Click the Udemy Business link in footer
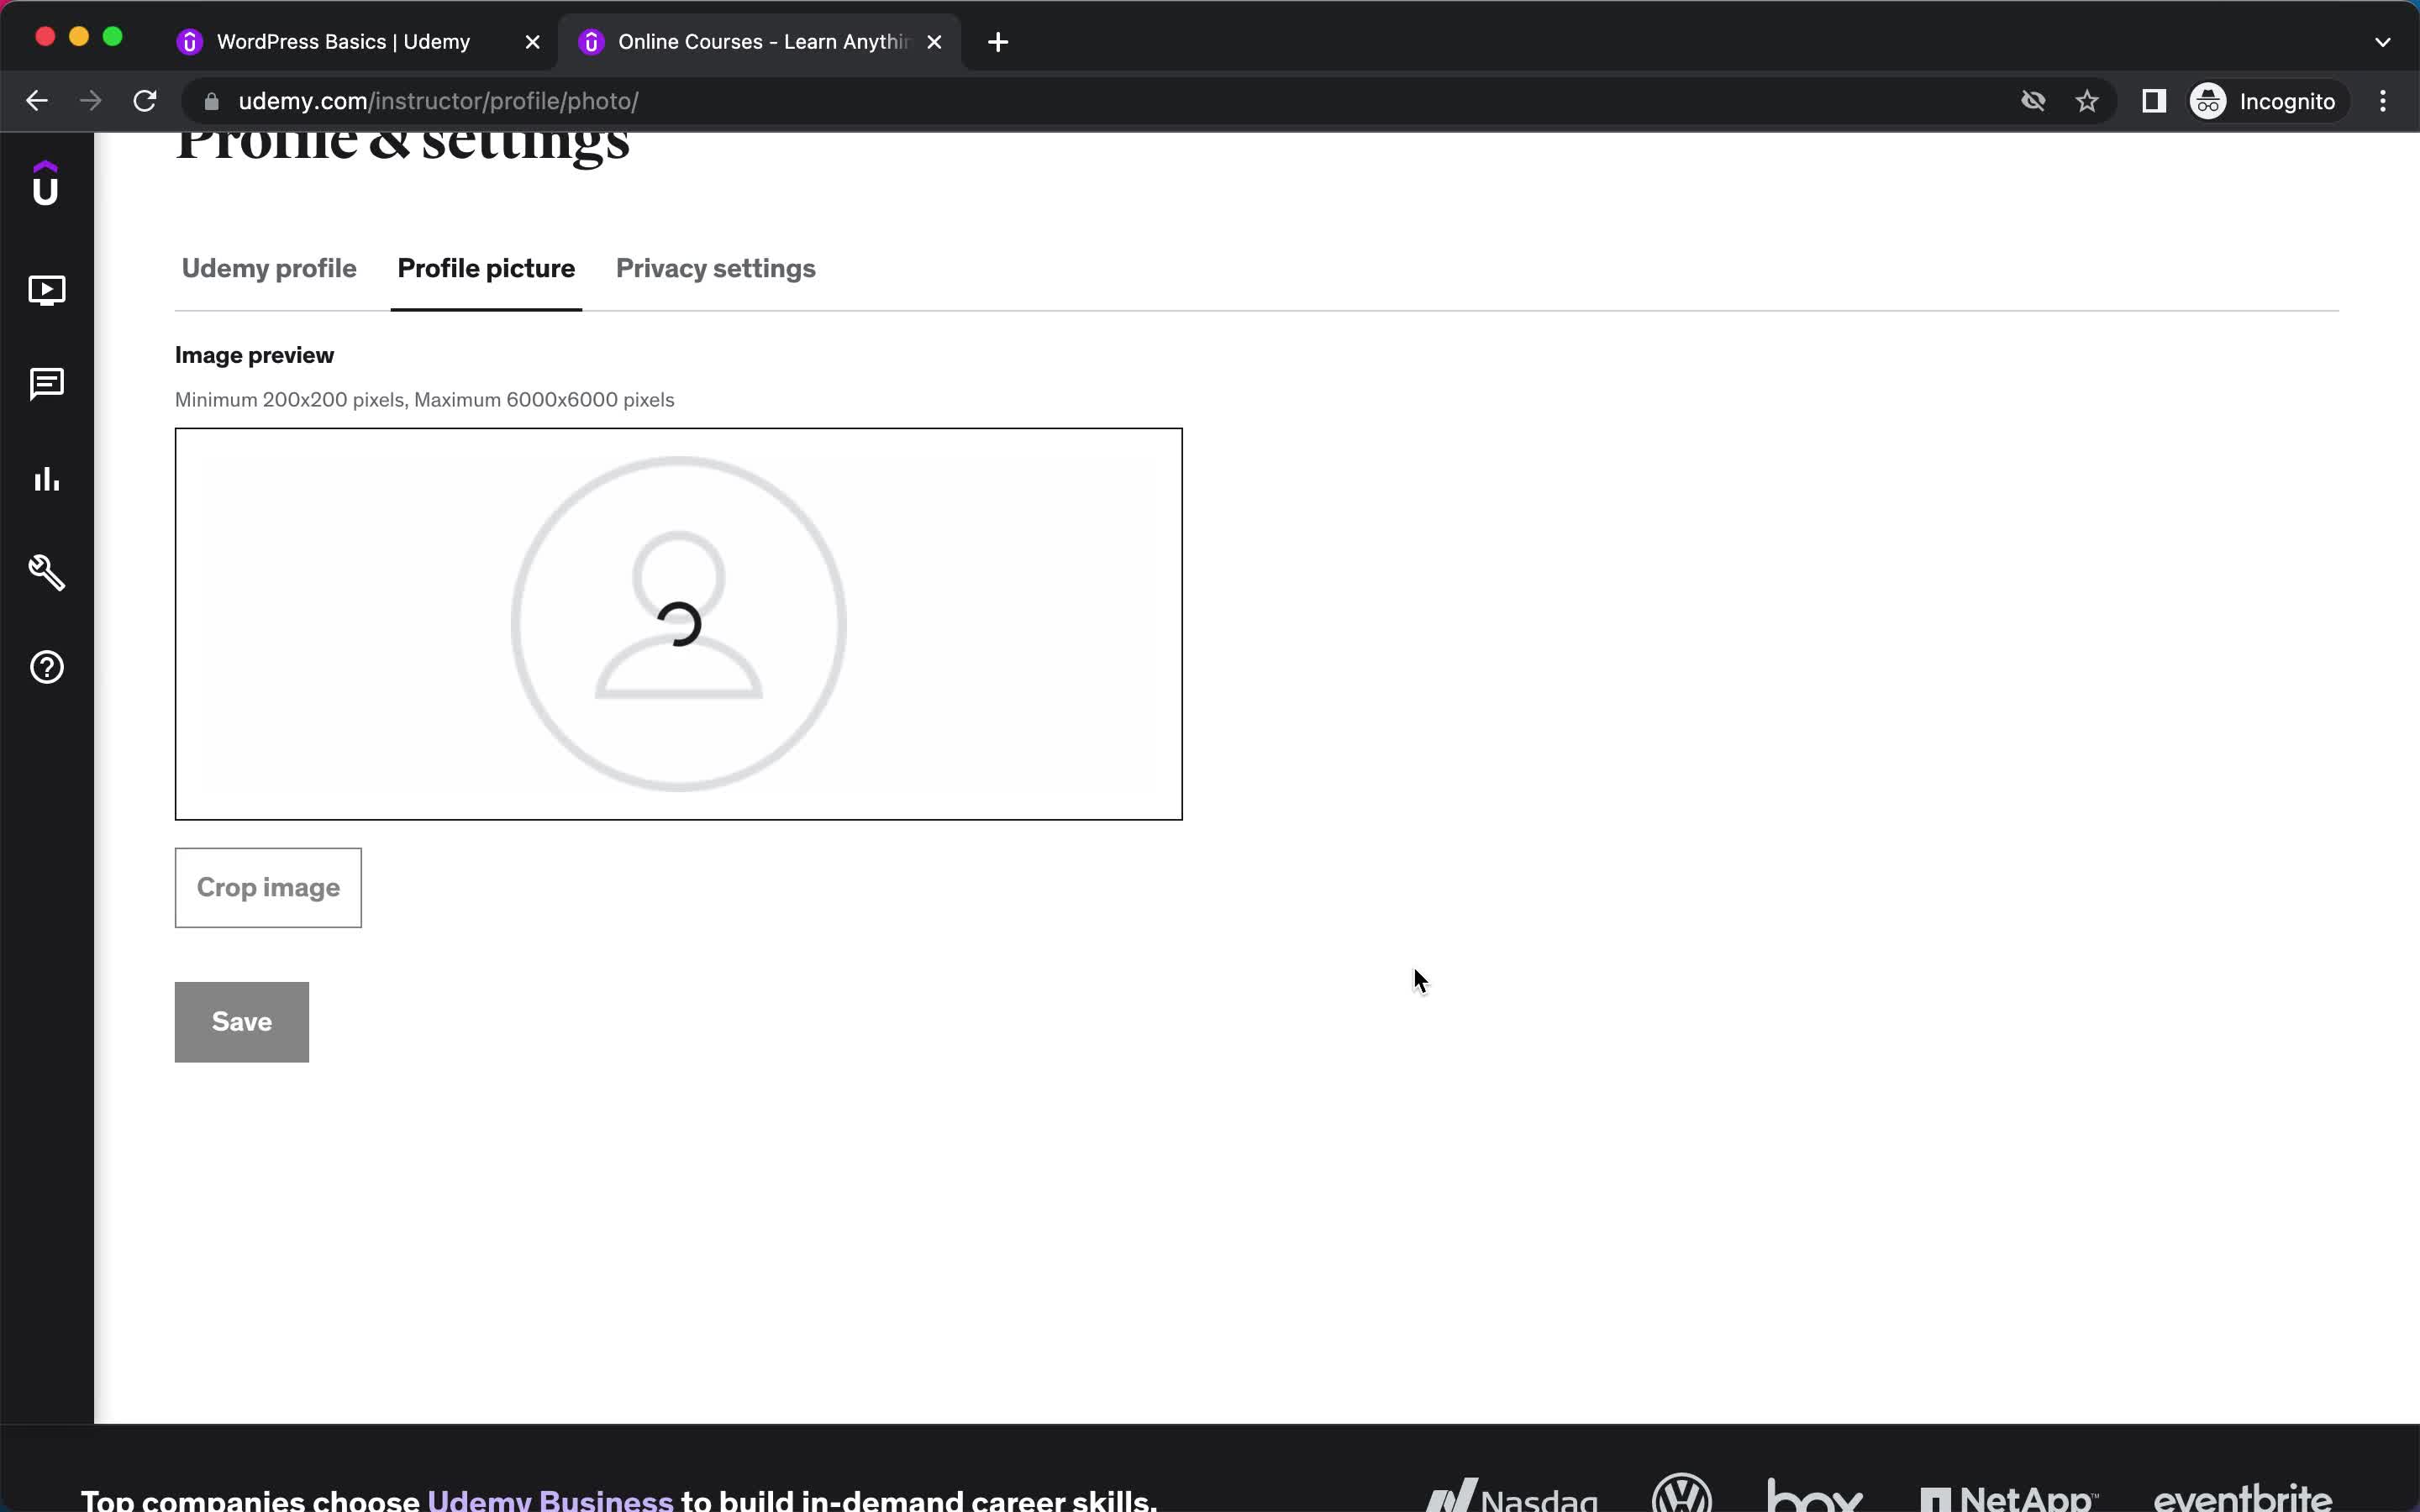This screenshot has height=1512, width=2420. [x=550, y=1500]
